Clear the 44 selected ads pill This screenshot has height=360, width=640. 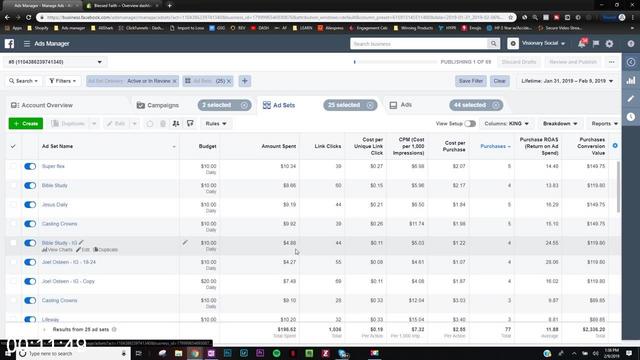coord(496,105)
